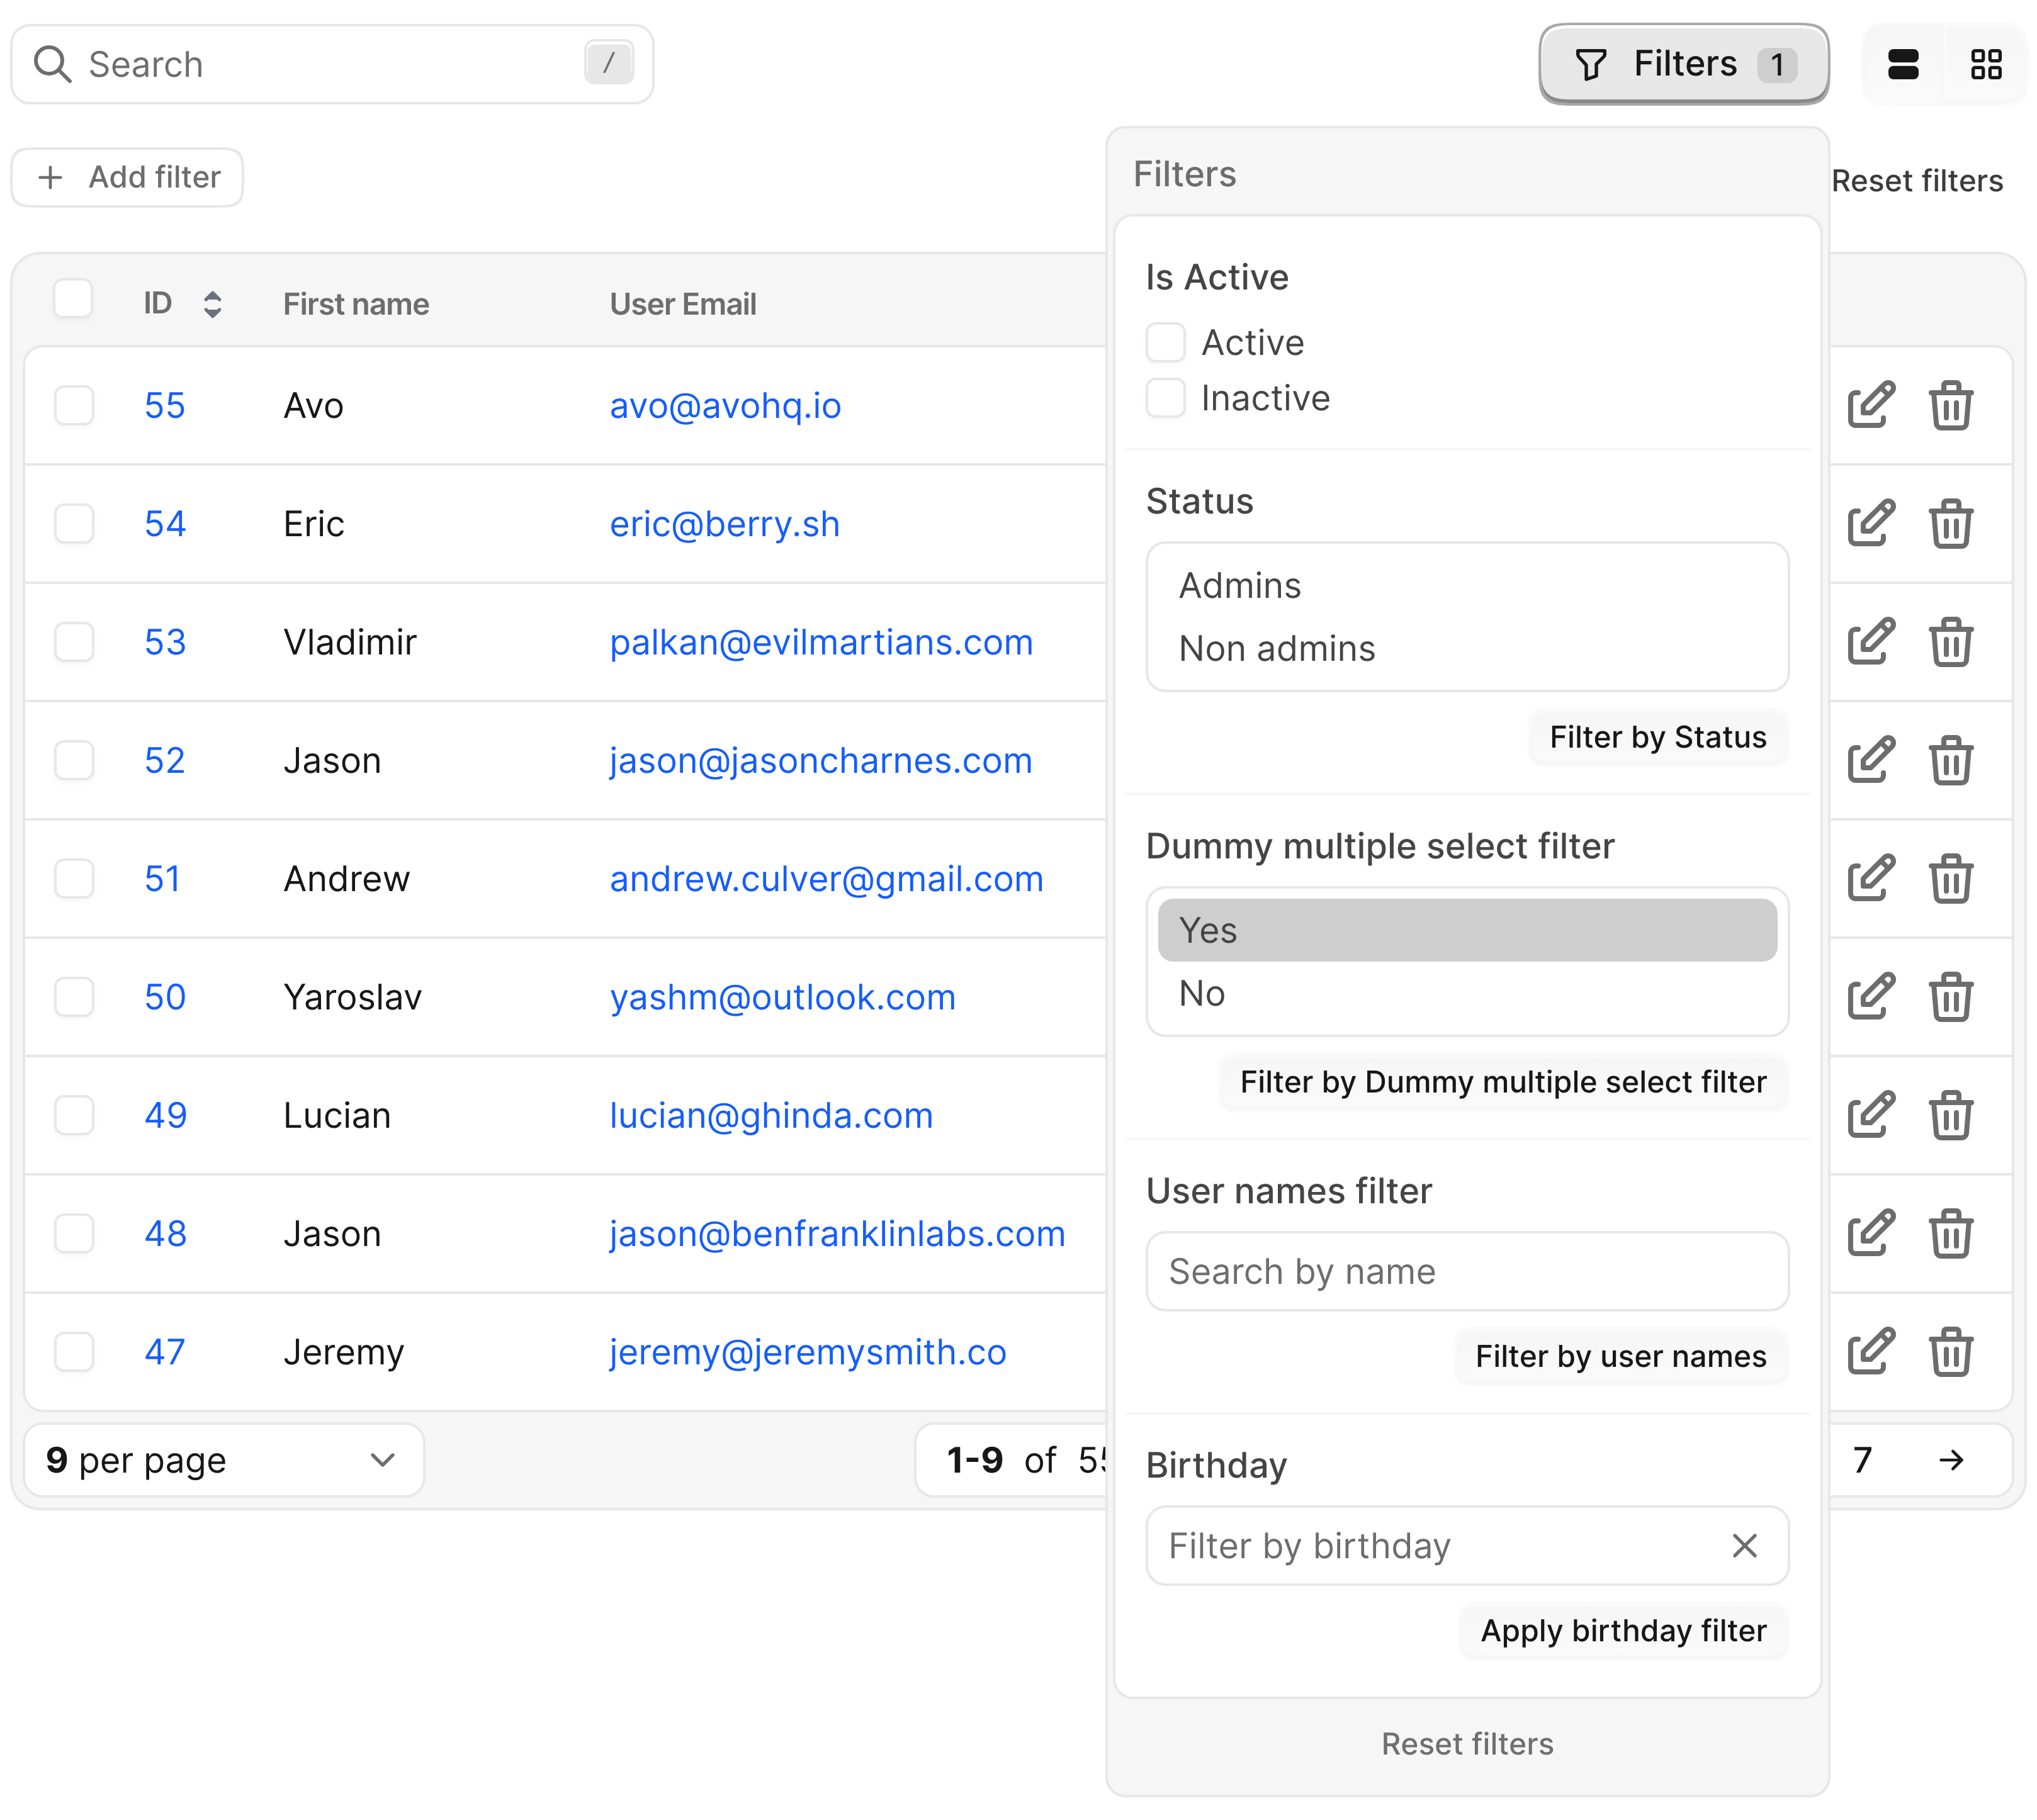Select Admins in Status list

[x=1467, y=585]
